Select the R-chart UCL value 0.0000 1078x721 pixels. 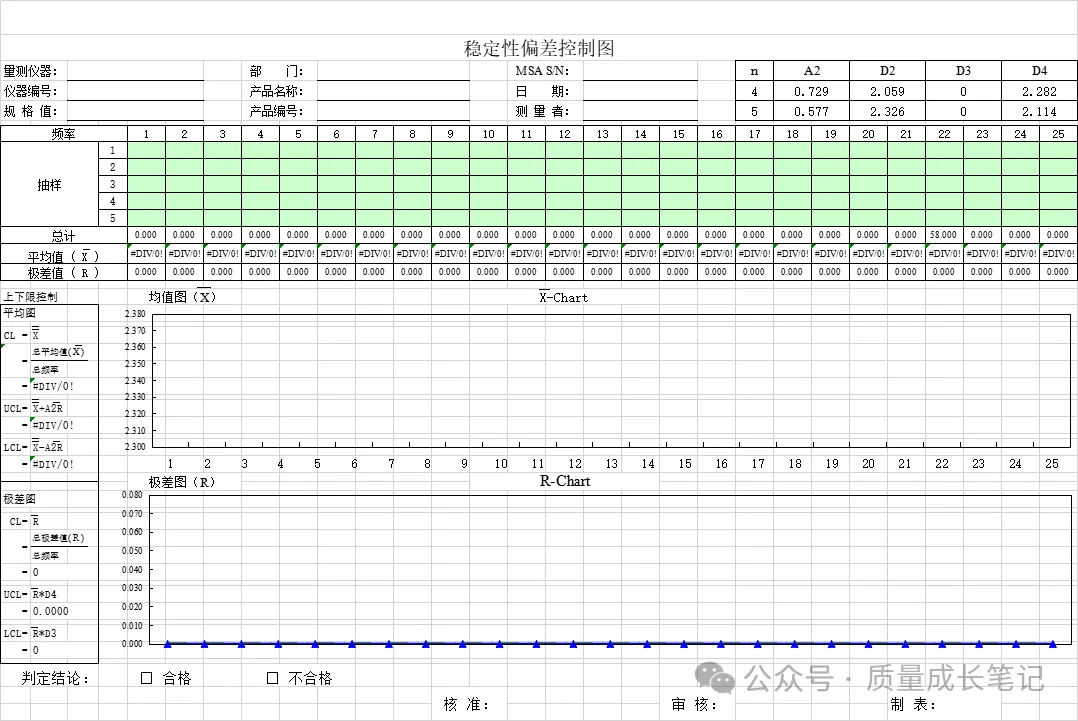click(x=51, y=611)
